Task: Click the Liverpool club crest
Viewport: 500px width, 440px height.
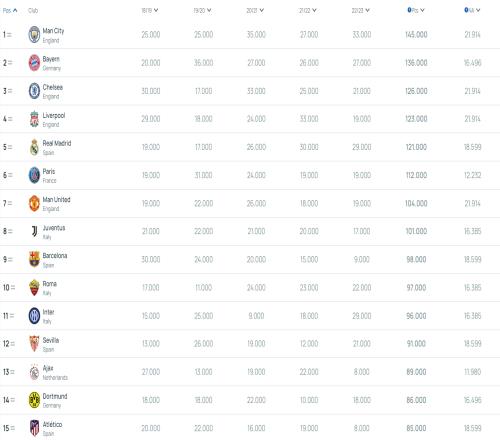Action: pos(34,119)
